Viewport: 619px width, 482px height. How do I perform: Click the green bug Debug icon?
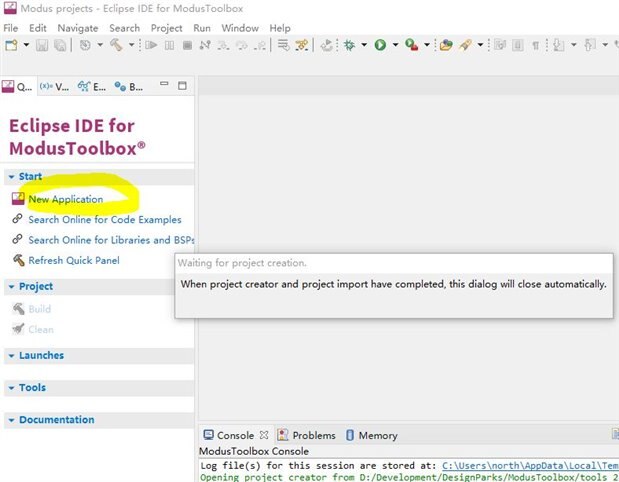coord(349,45)
